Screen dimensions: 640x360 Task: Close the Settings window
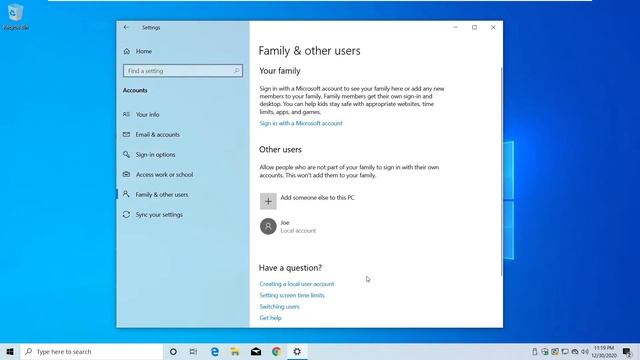[493, 27]
